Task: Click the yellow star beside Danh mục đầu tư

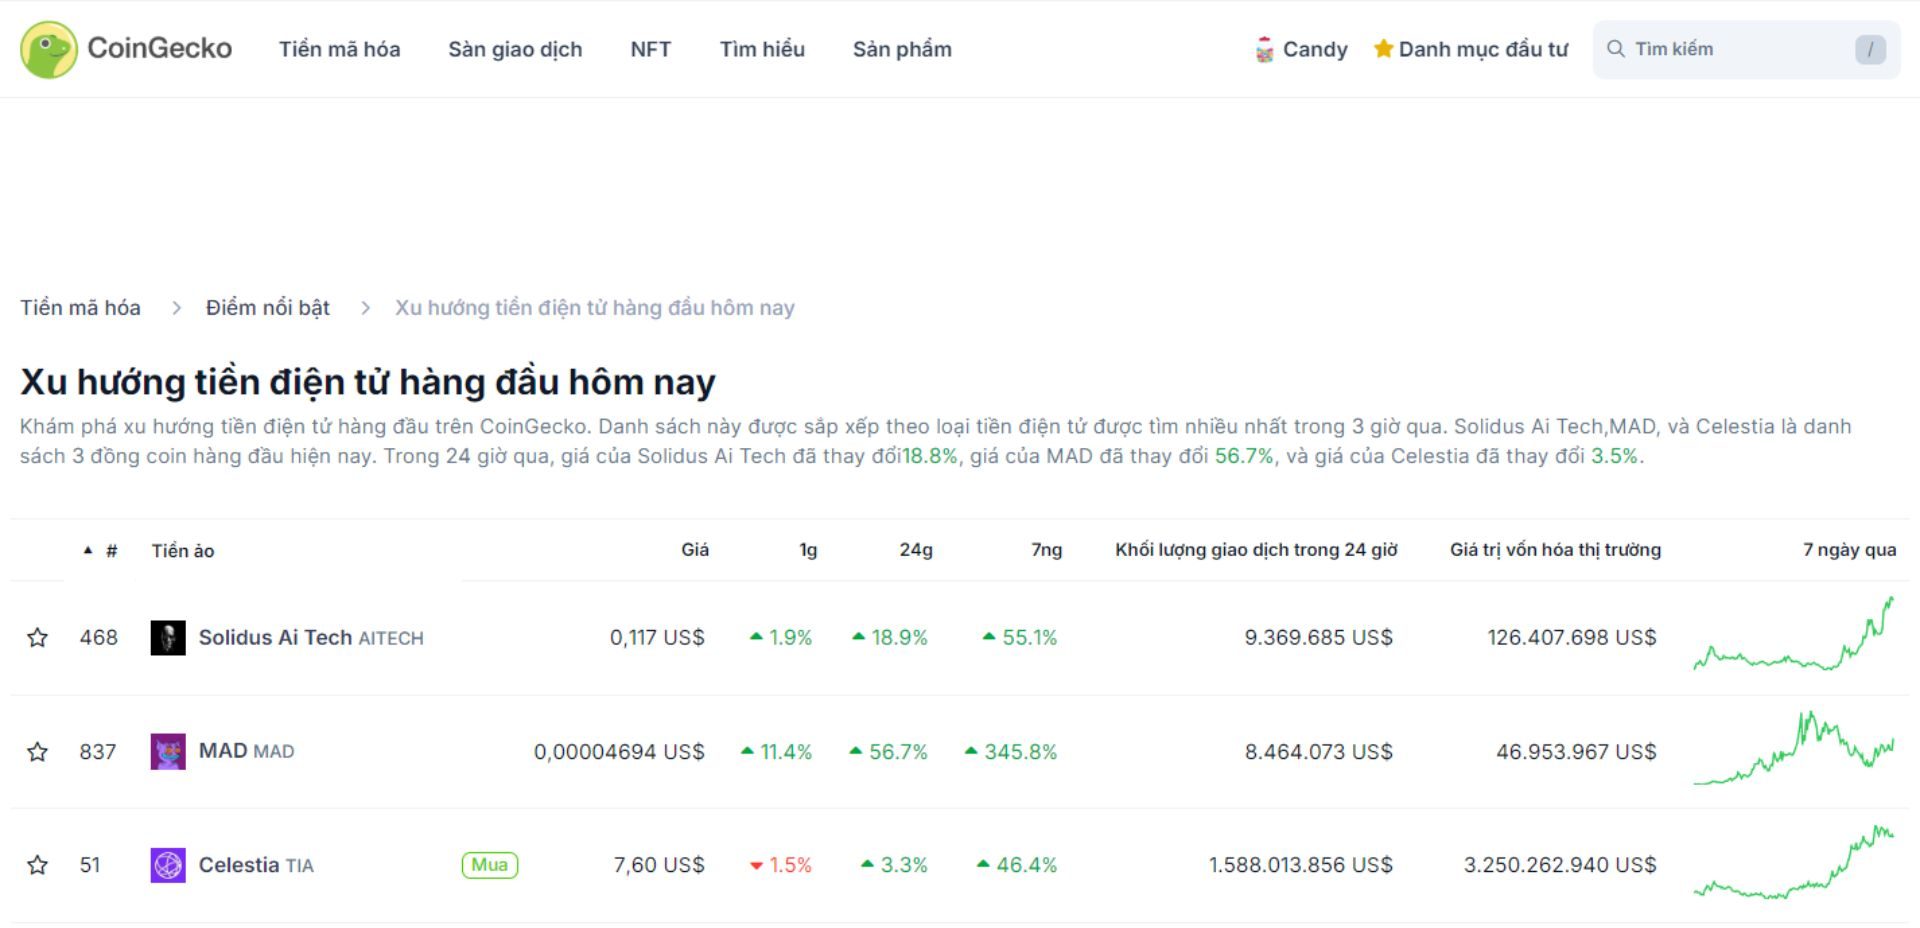Action: 1384,48
